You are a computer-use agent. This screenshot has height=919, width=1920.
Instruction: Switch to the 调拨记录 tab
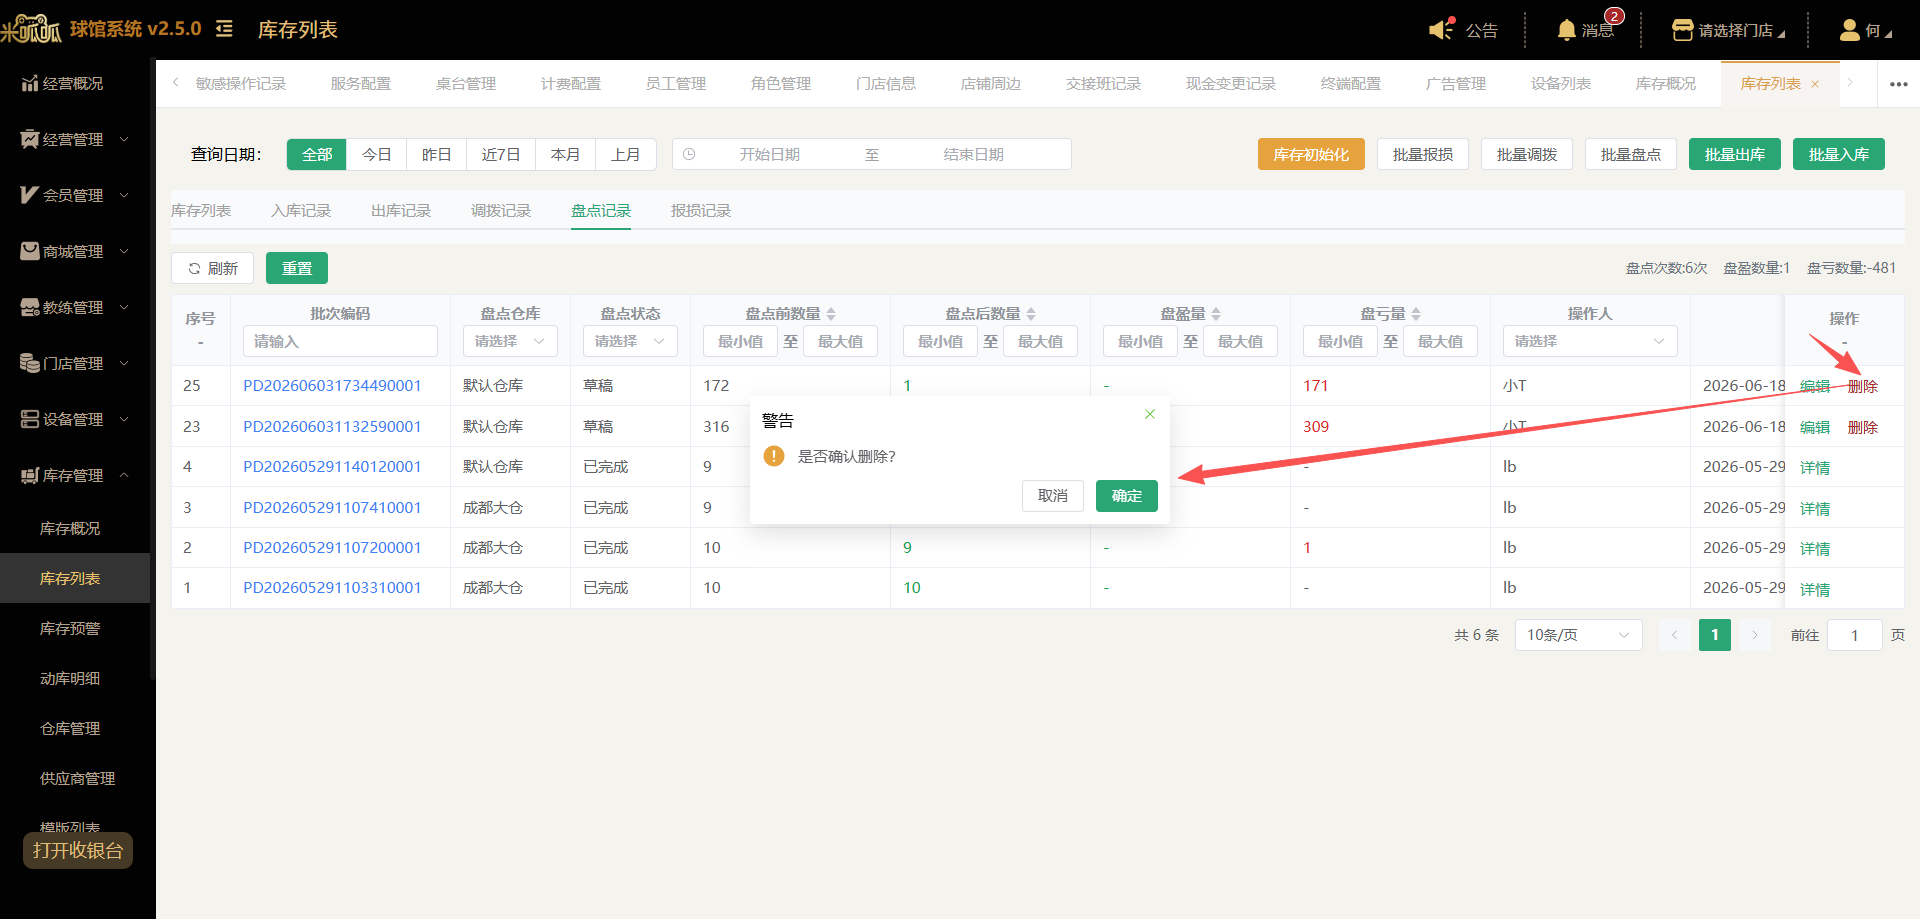pyautogui.click(x=501, y=211)
